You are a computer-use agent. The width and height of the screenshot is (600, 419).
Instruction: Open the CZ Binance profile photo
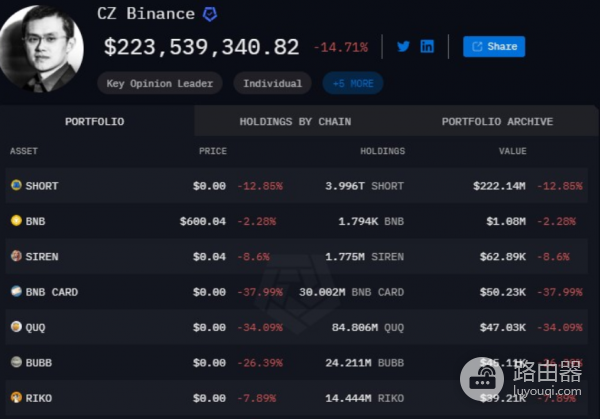41,48
